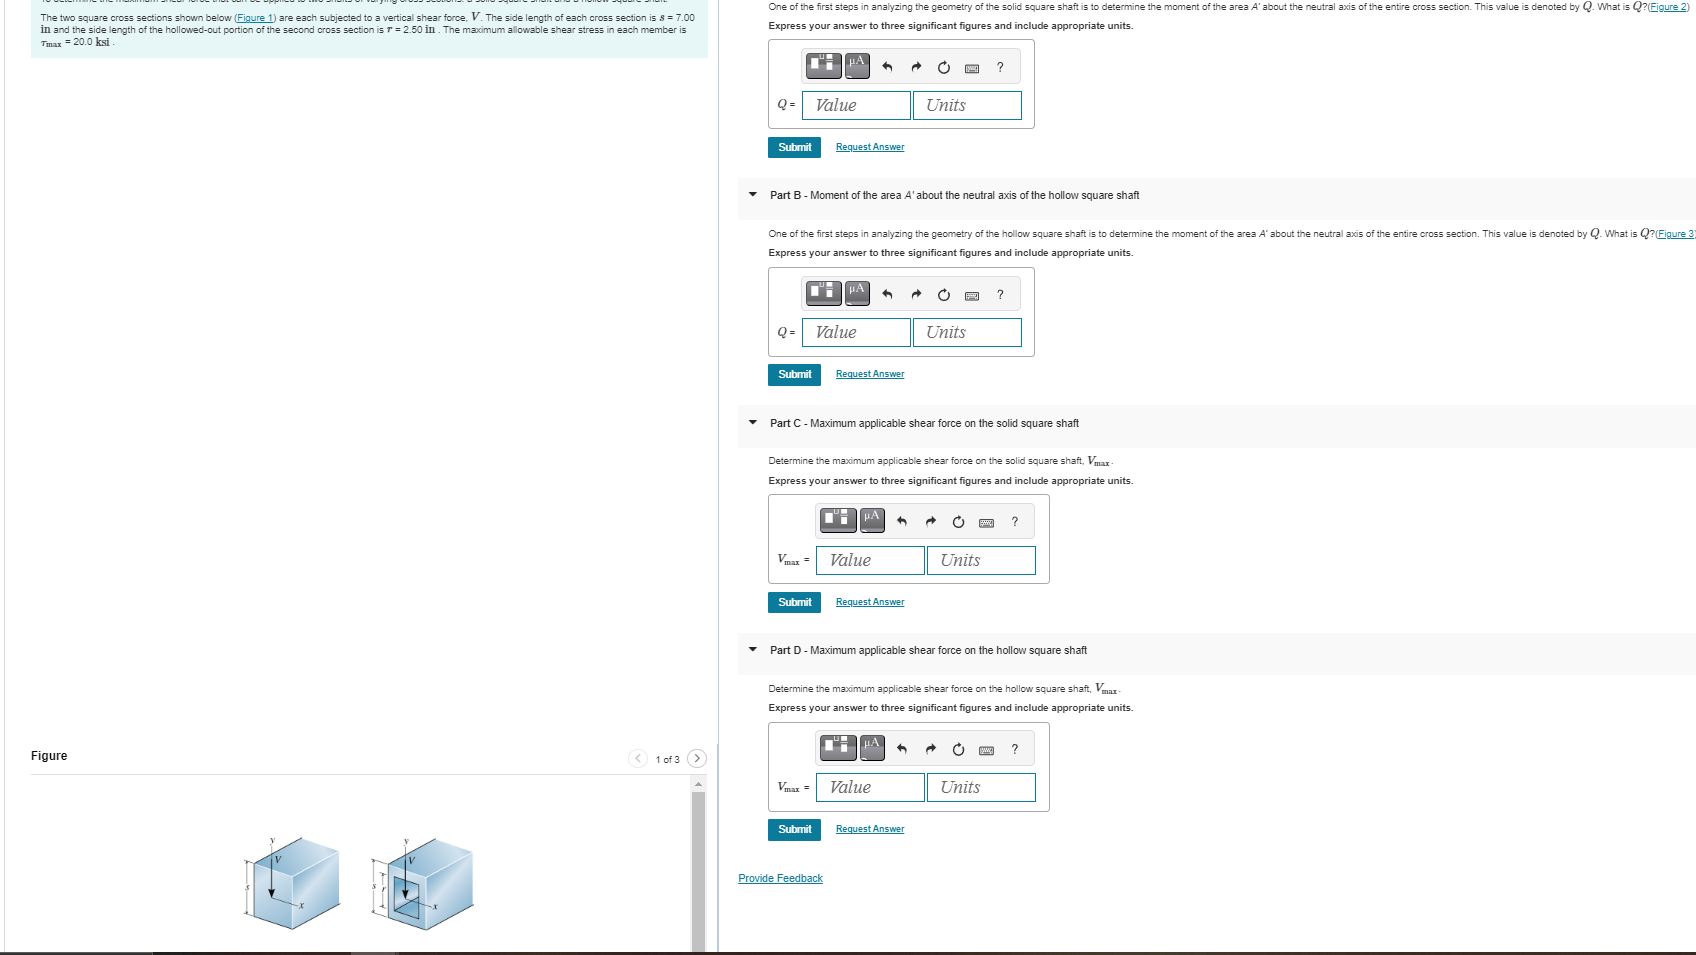Request Answer for Part C

click(870, 602)
